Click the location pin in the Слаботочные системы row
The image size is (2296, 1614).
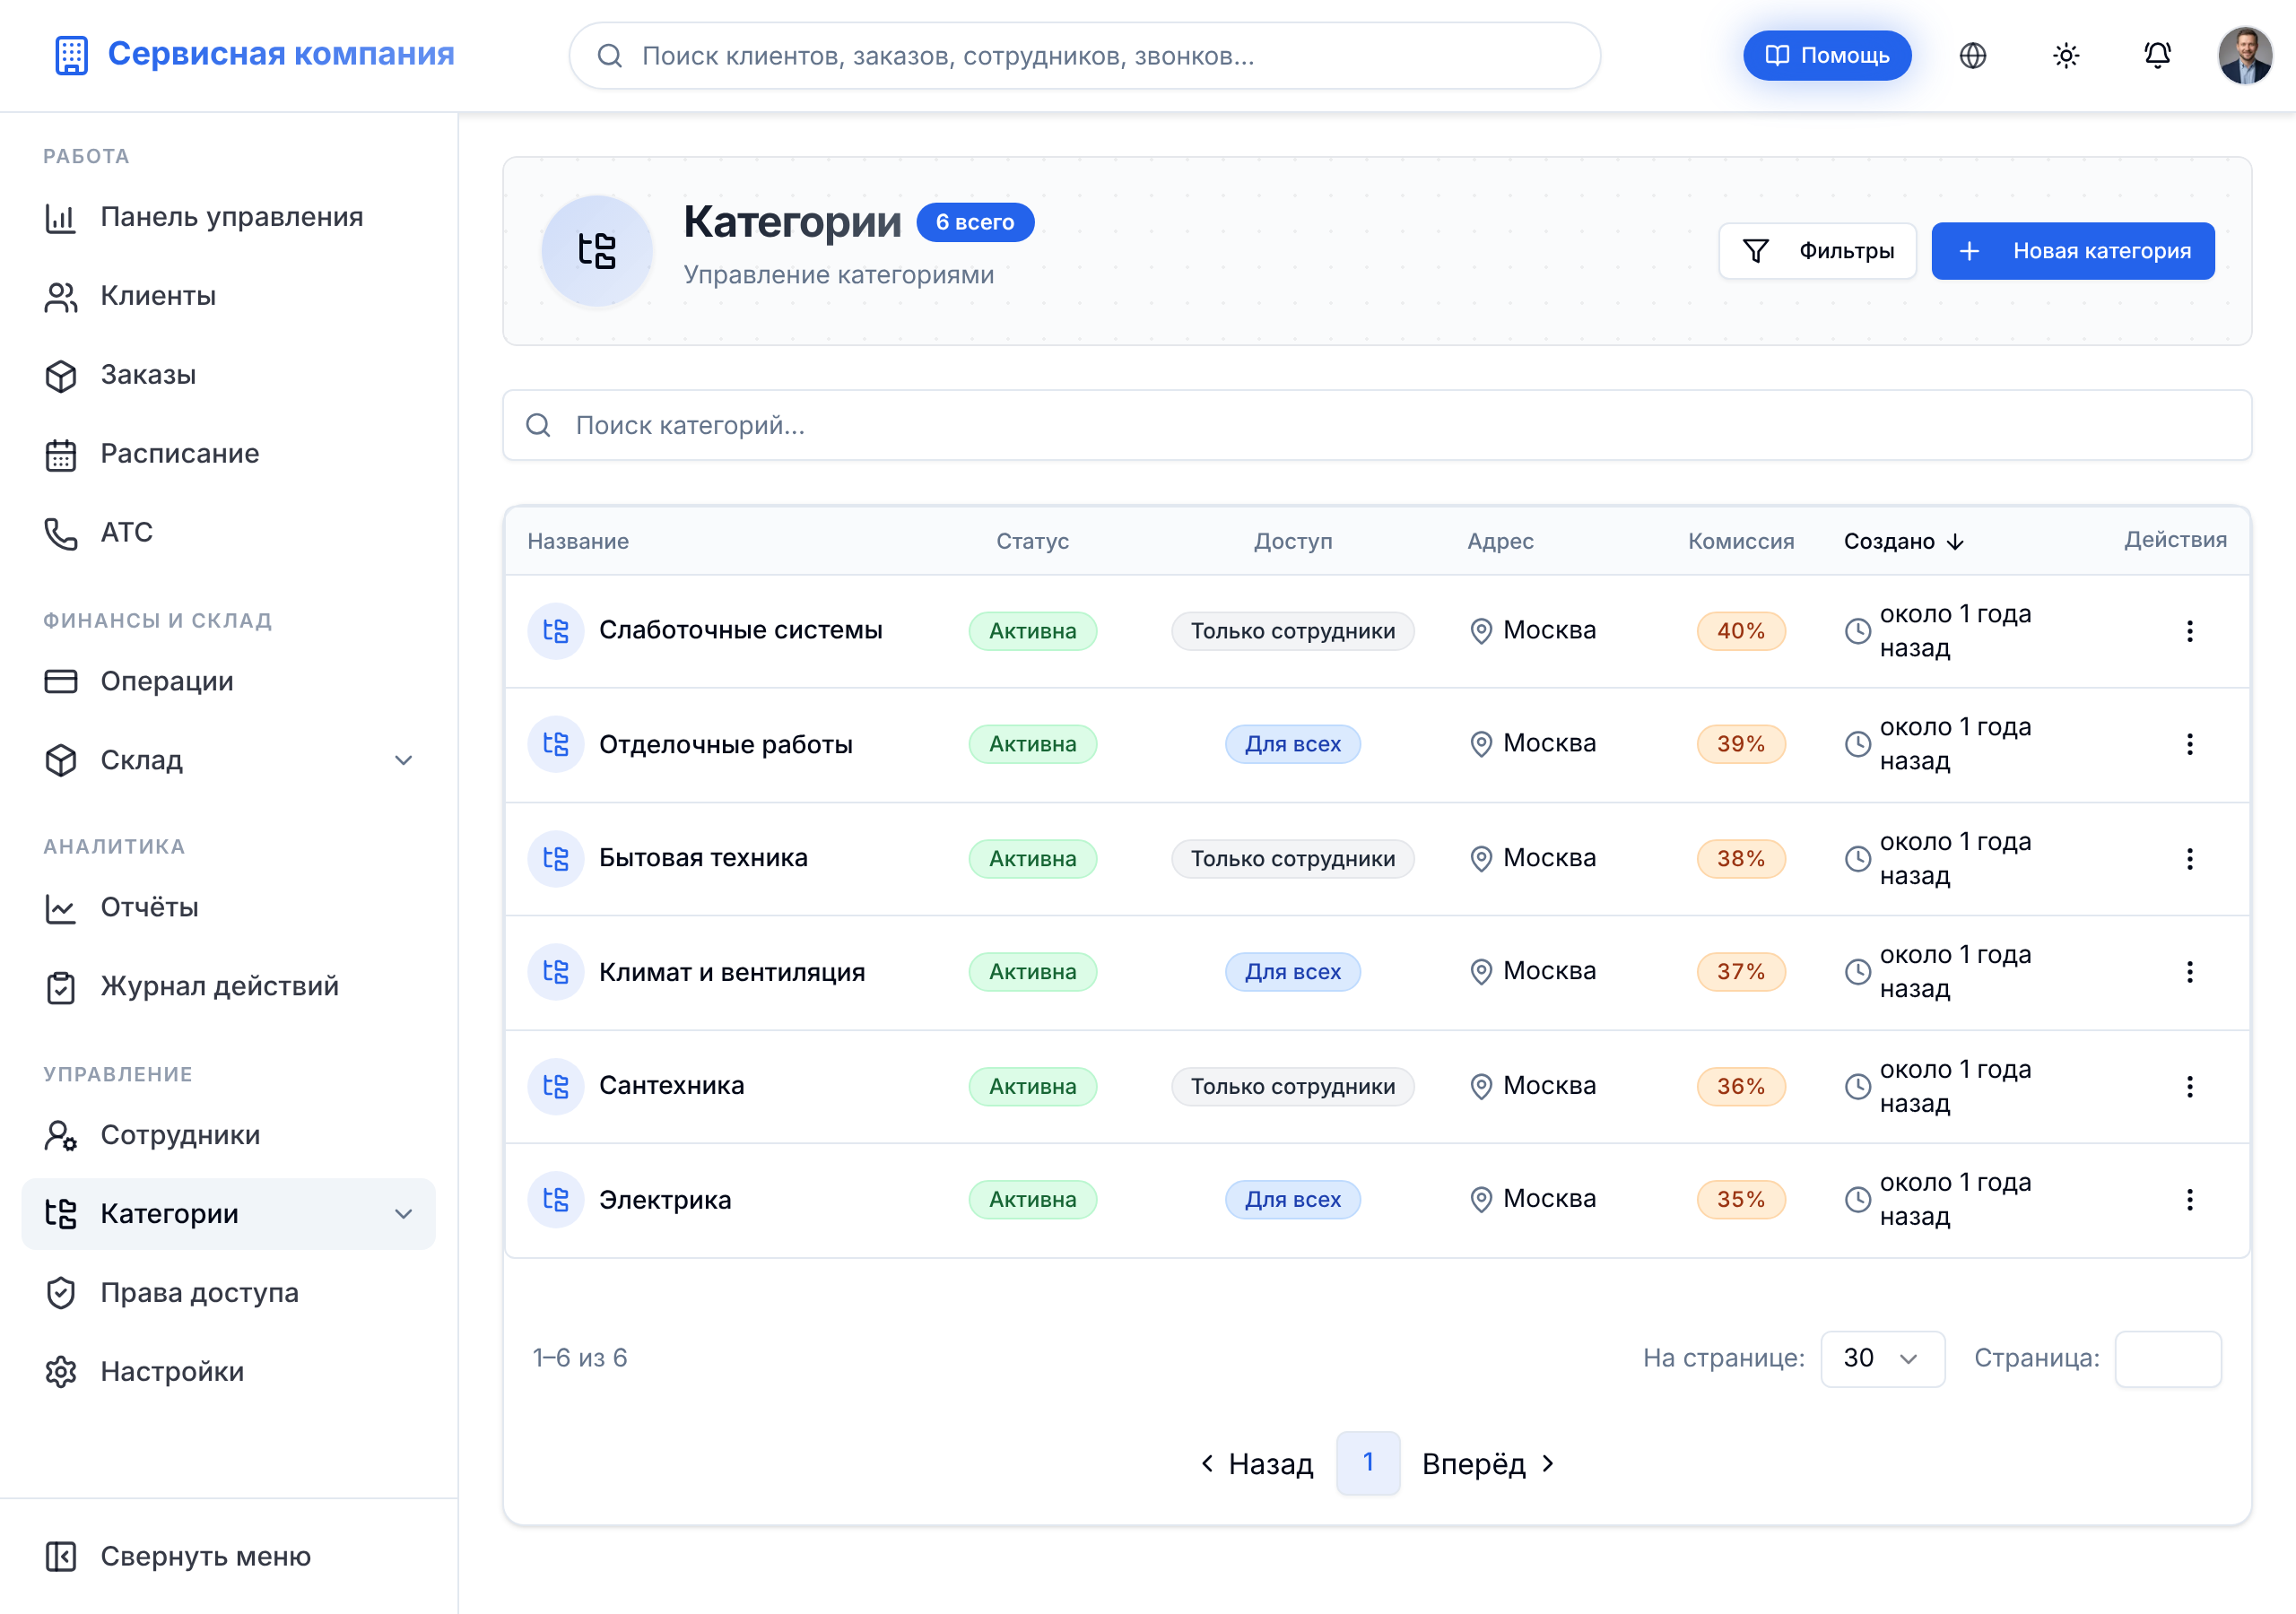(1481, 631)
